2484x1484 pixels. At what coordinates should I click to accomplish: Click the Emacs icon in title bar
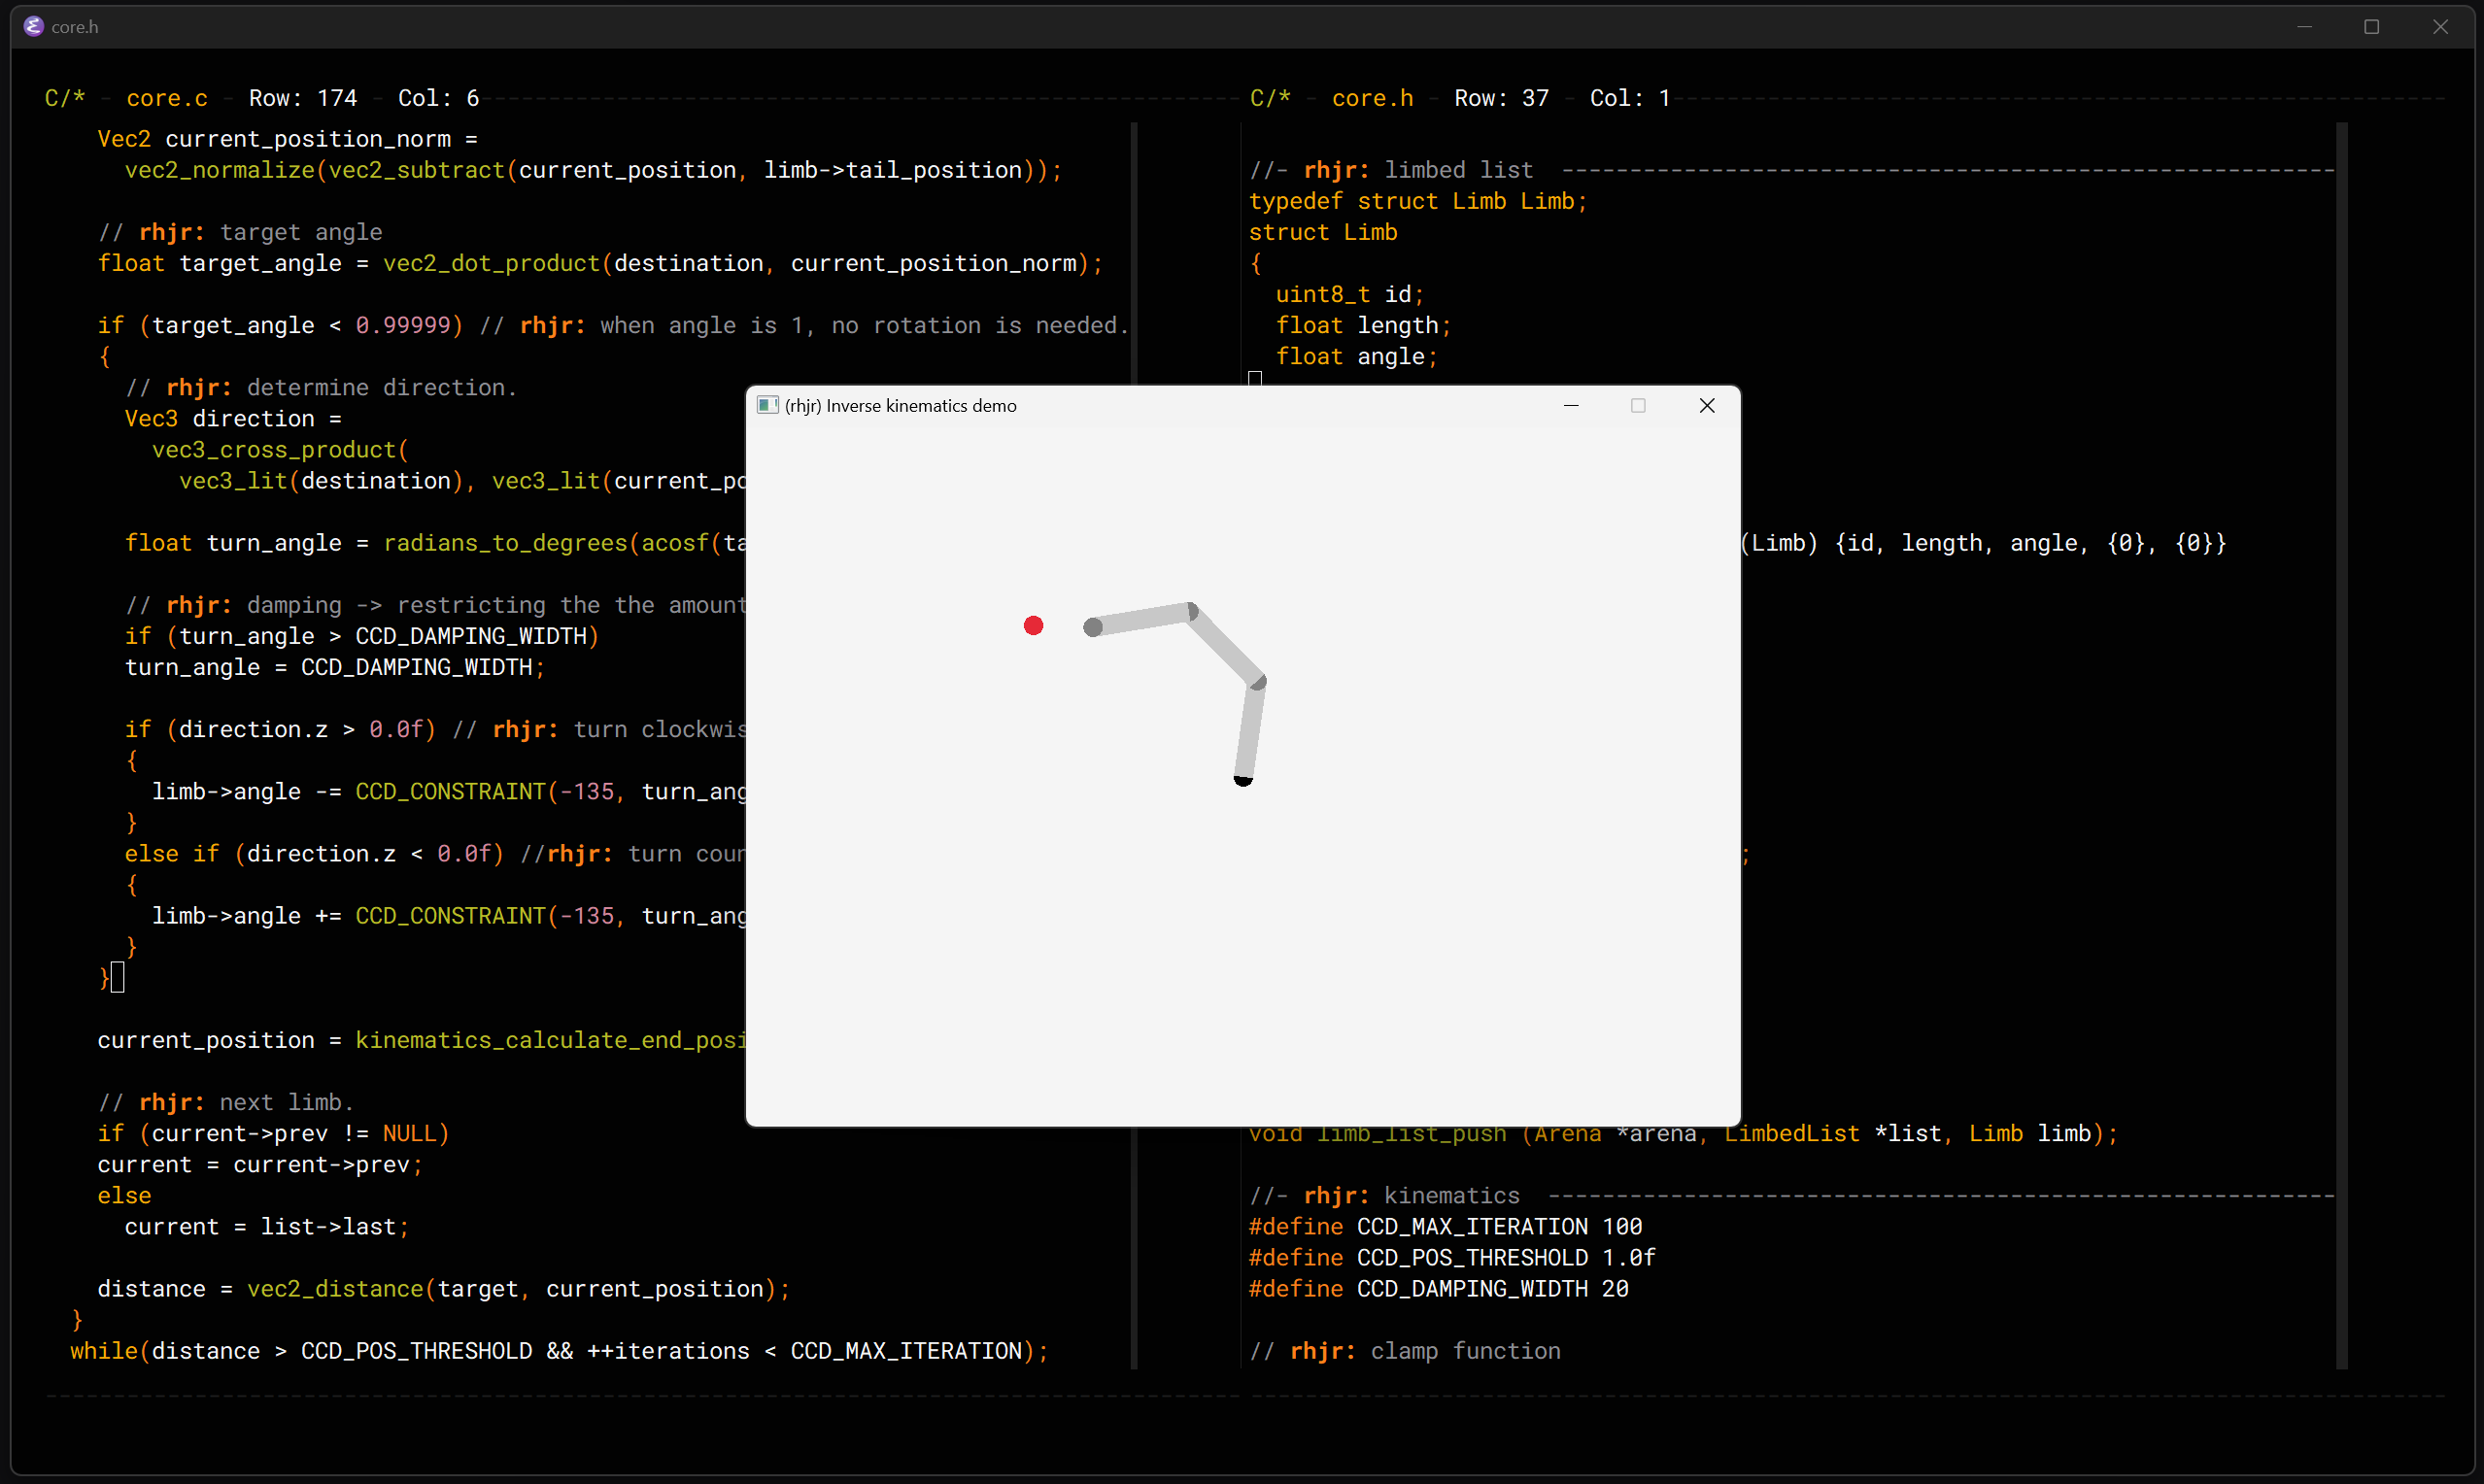point(33,26)
